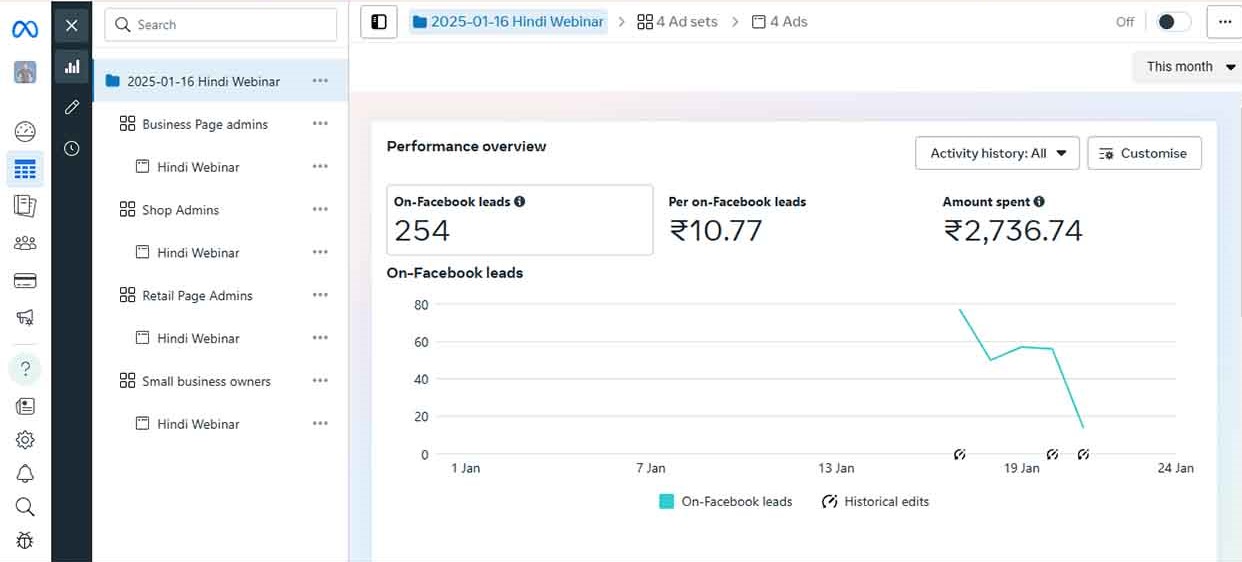Image resolution: width=1242 pixels, height=562 pixels.
Task: Click the 19 Jan axis label
Action: [1022, 468]
